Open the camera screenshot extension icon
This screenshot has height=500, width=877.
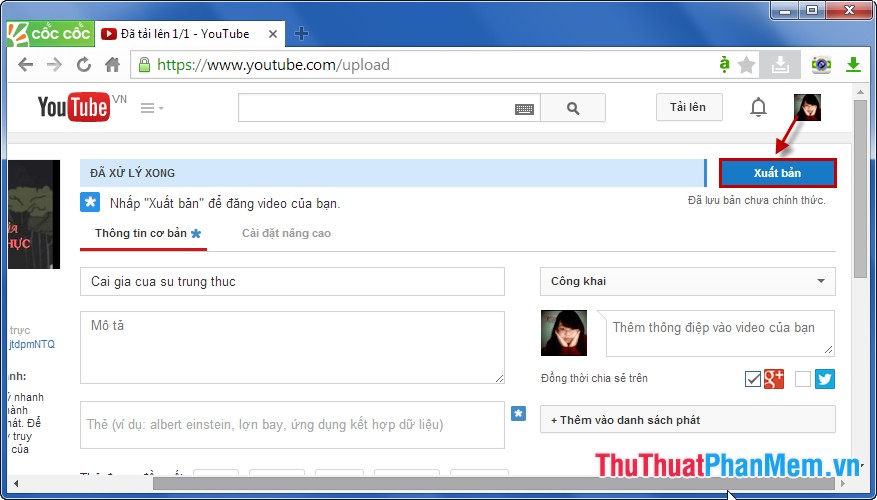coord(821,65)
